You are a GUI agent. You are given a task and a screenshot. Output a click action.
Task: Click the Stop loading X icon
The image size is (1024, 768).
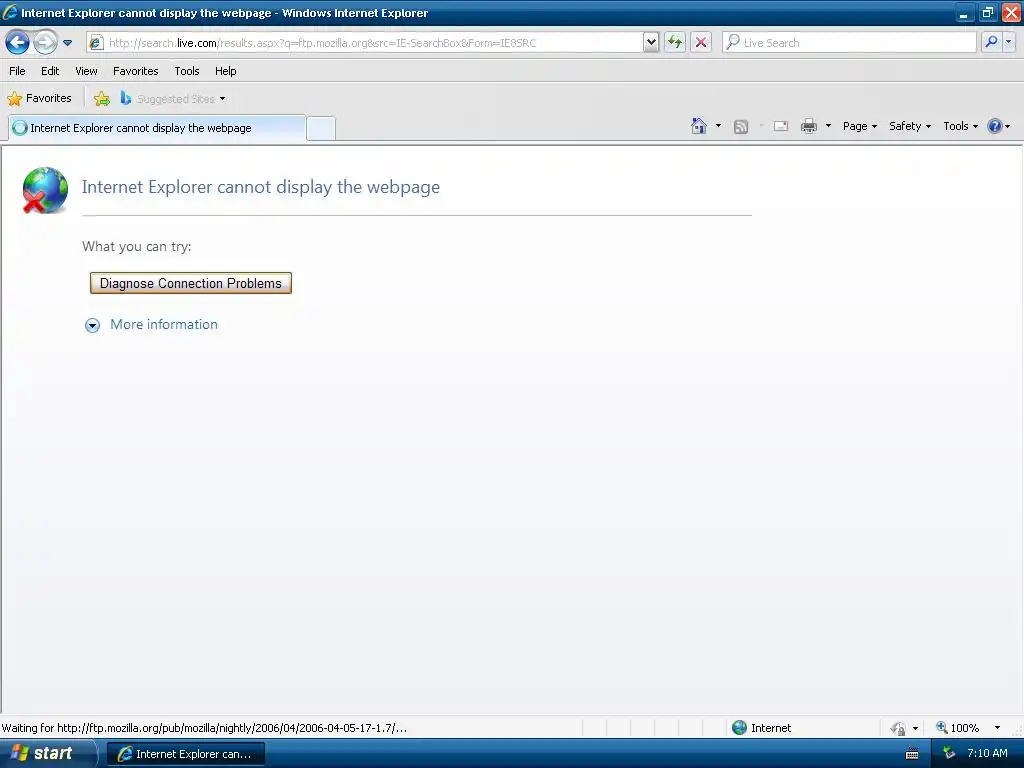tap(701, 43)
